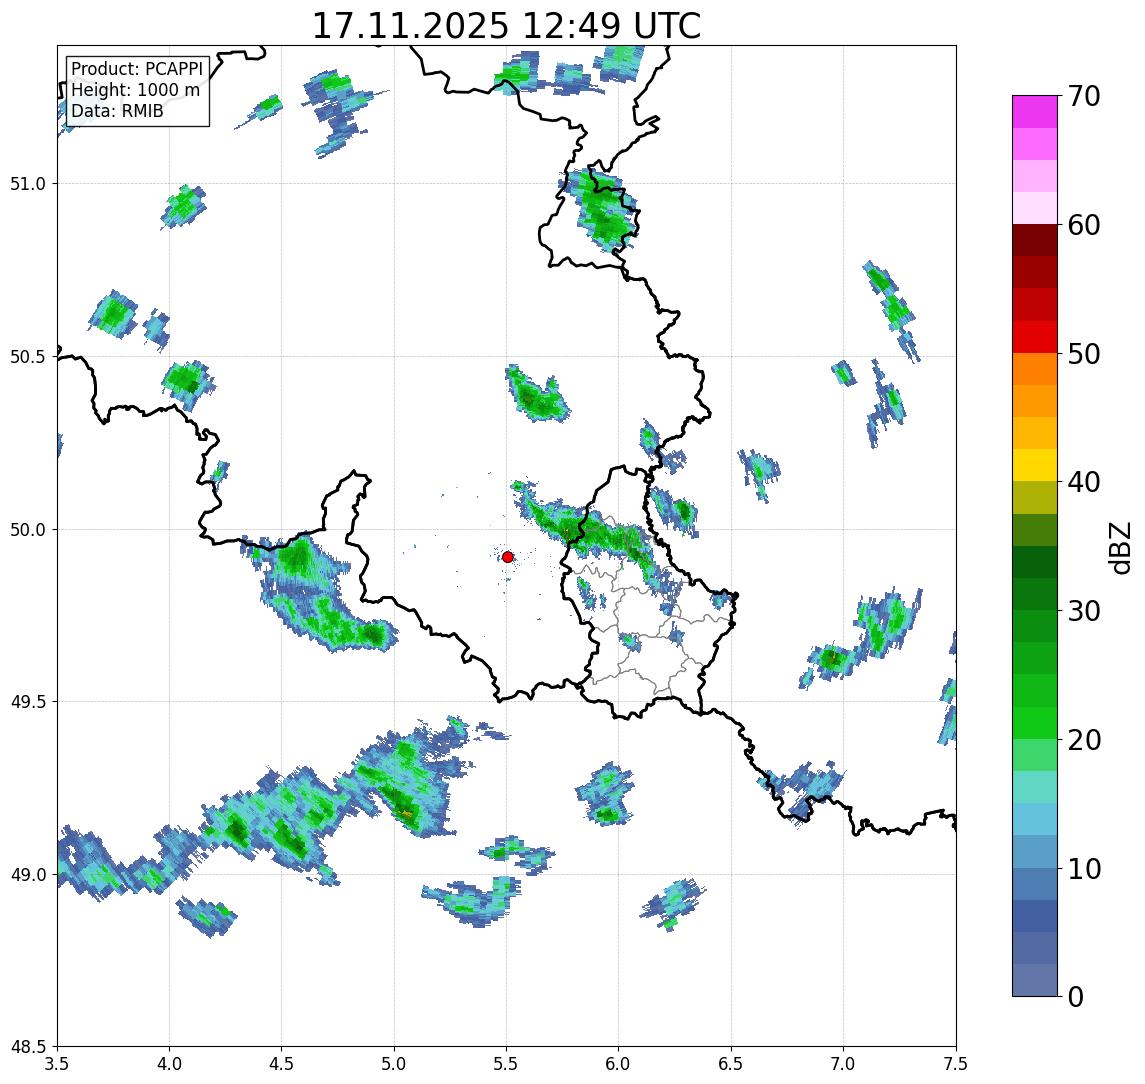Screen dimensions: 1145x1084
Task: Click the title '17.11.2025 12:49 UTC'
Action: pyautogui.click(x=506, y=26)
